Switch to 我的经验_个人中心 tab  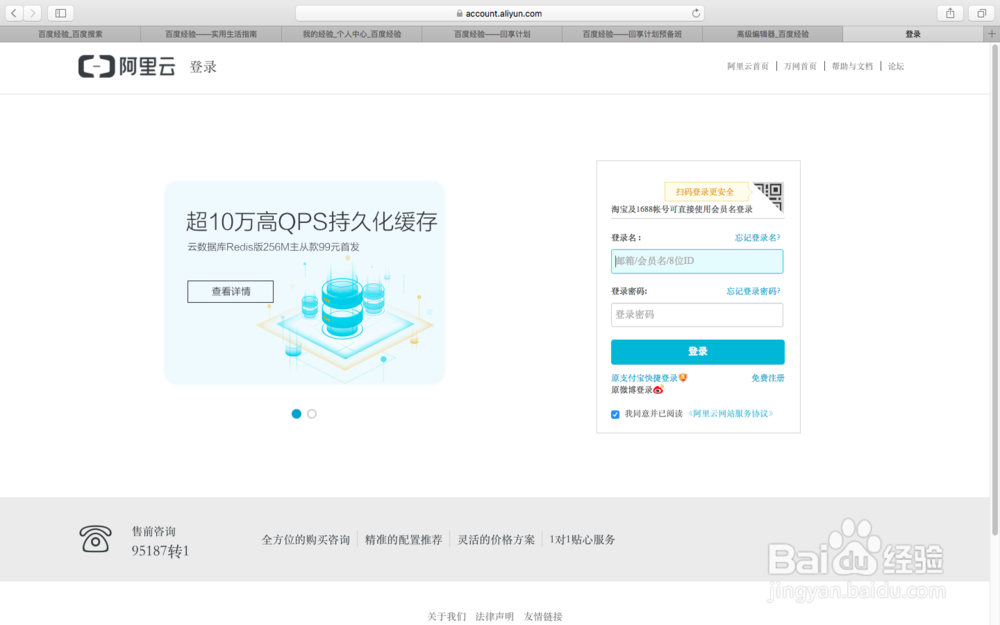coord(351,34)
